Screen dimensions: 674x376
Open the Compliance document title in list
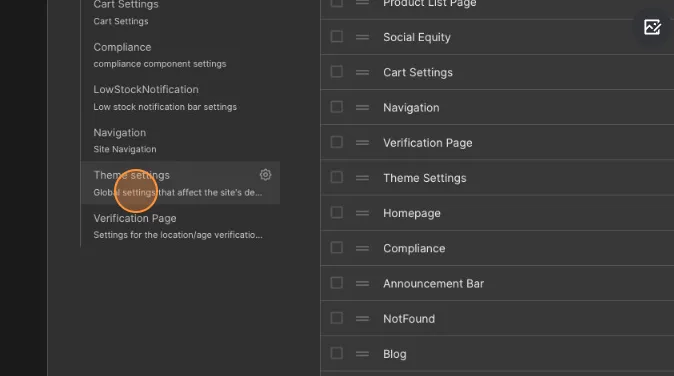(x=414, y=248)
